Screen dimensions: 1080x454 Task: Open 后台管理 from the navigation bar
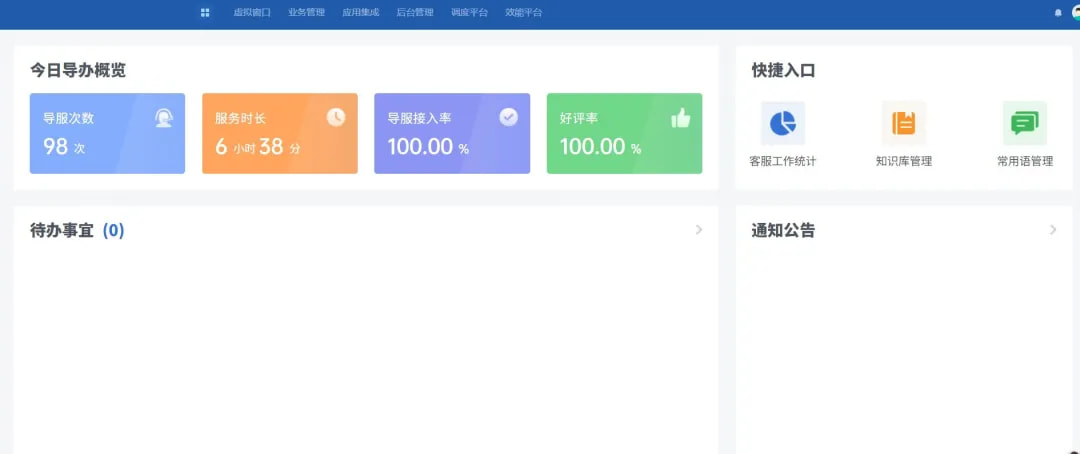coord(414,13)
